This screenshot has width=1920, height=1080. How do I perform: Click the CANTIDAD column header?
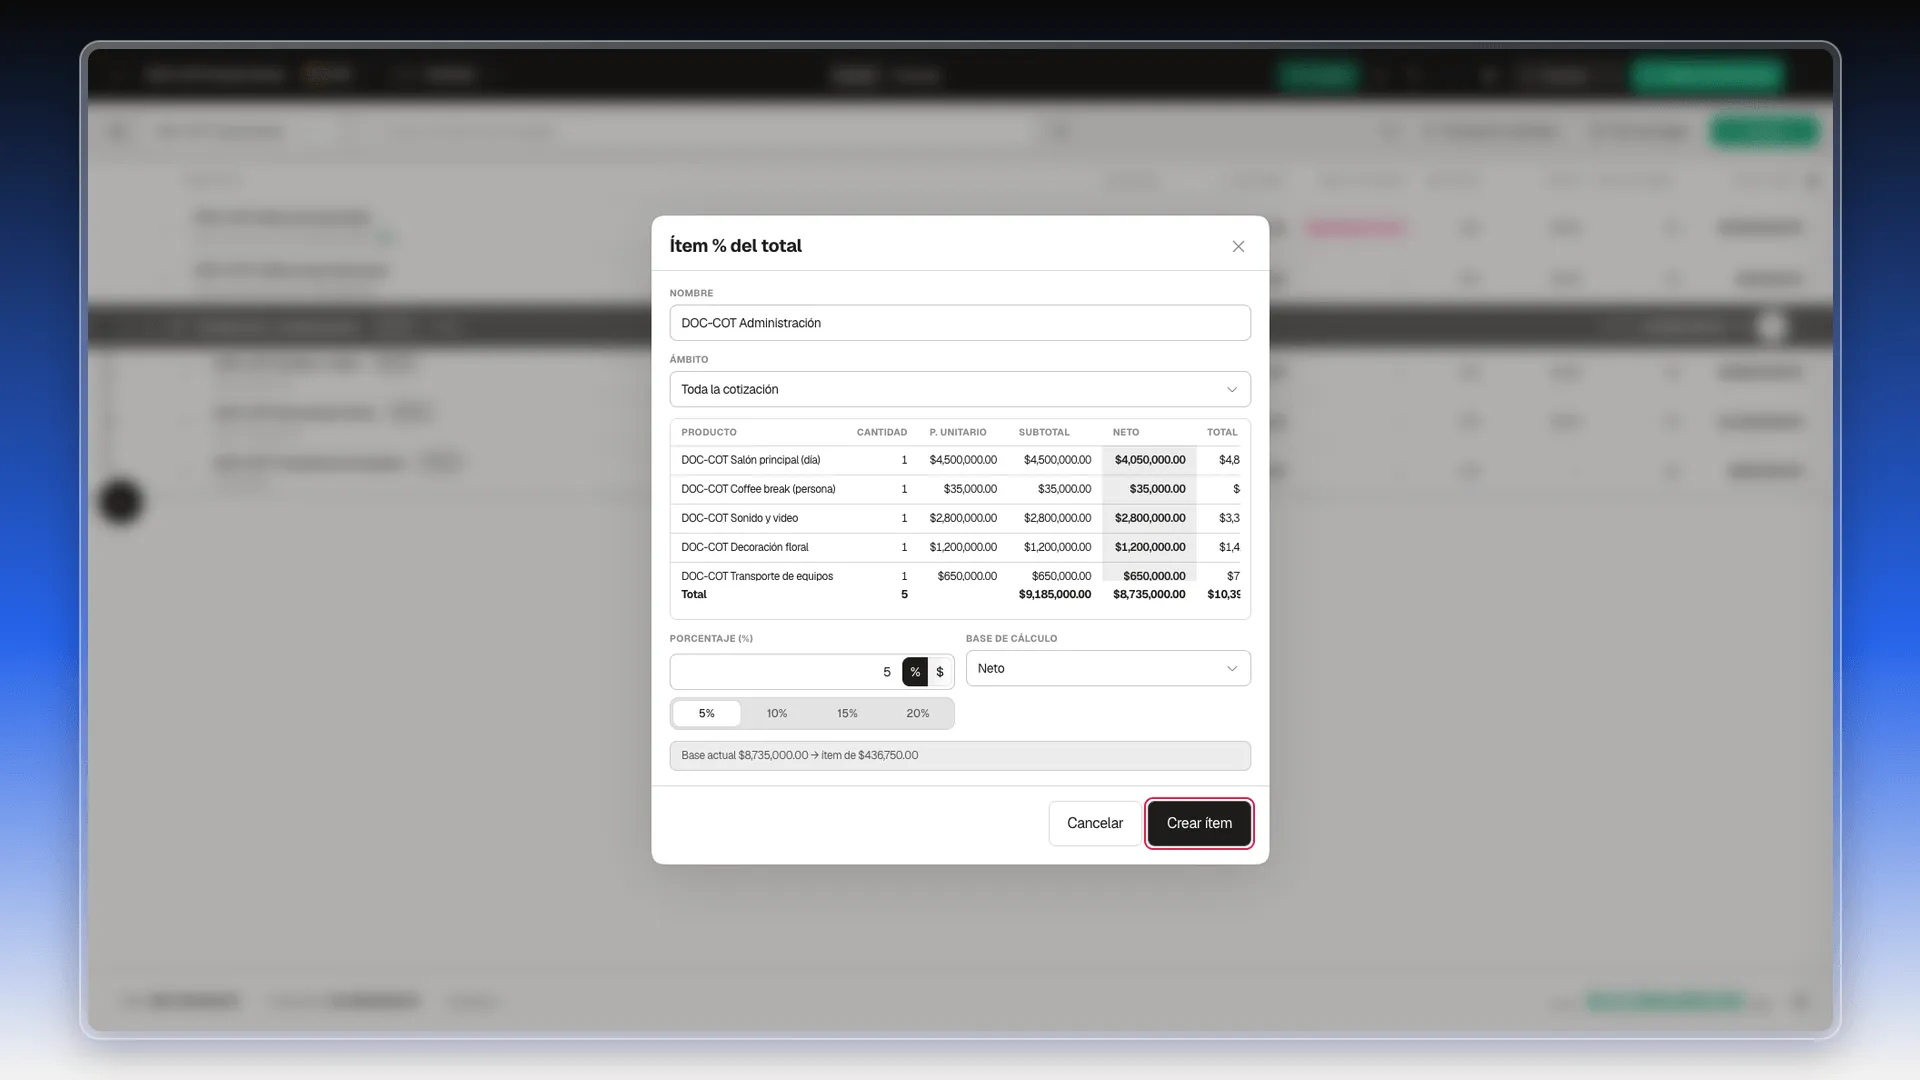point(882,432)
